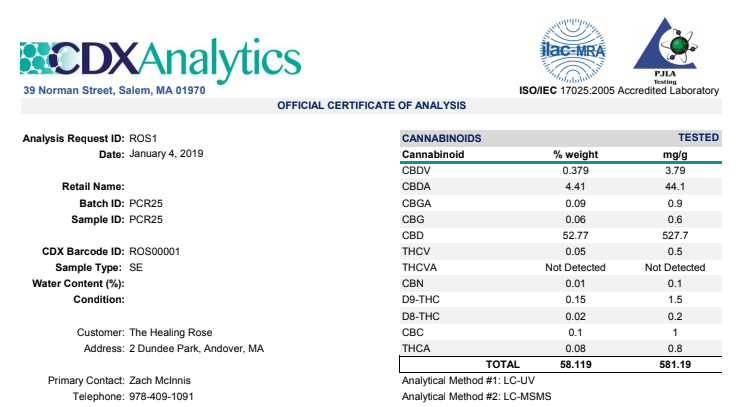Select the CBGA row name
The height and width of the screenshot is (407, 738).
coord(417,203)
